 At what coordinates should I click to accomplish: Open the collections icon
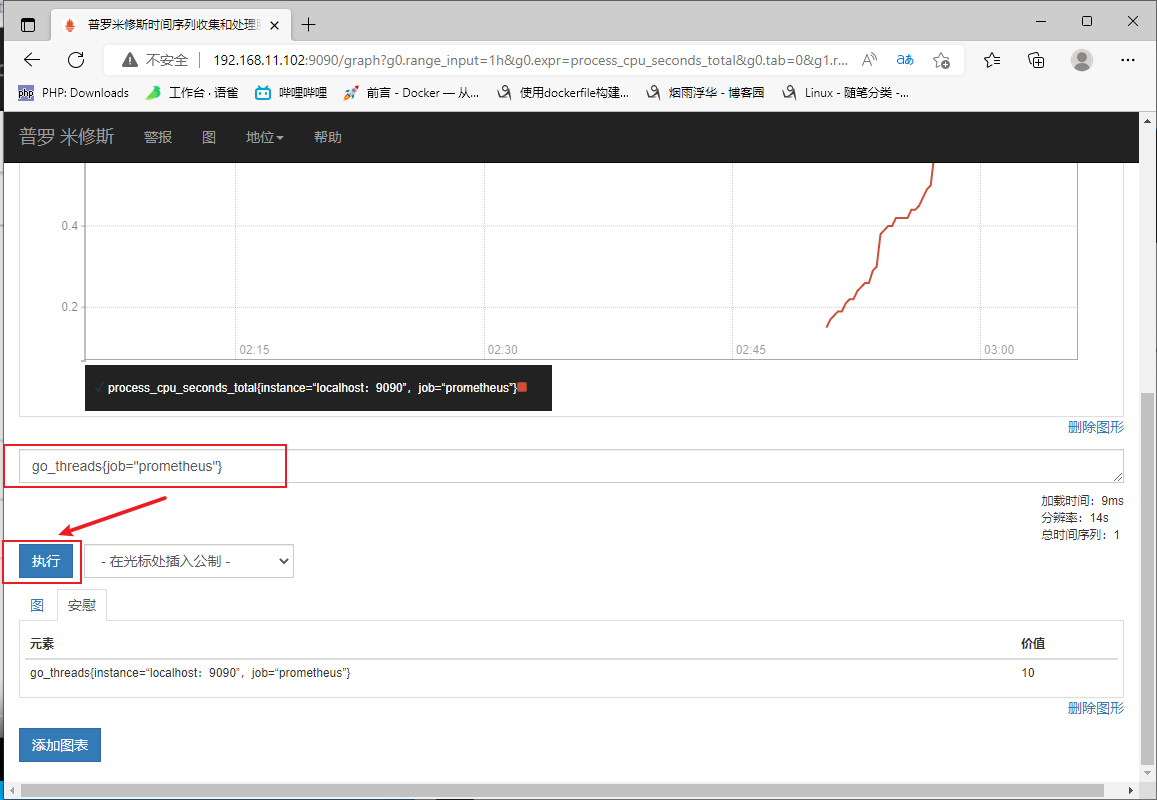[1036, 60]
